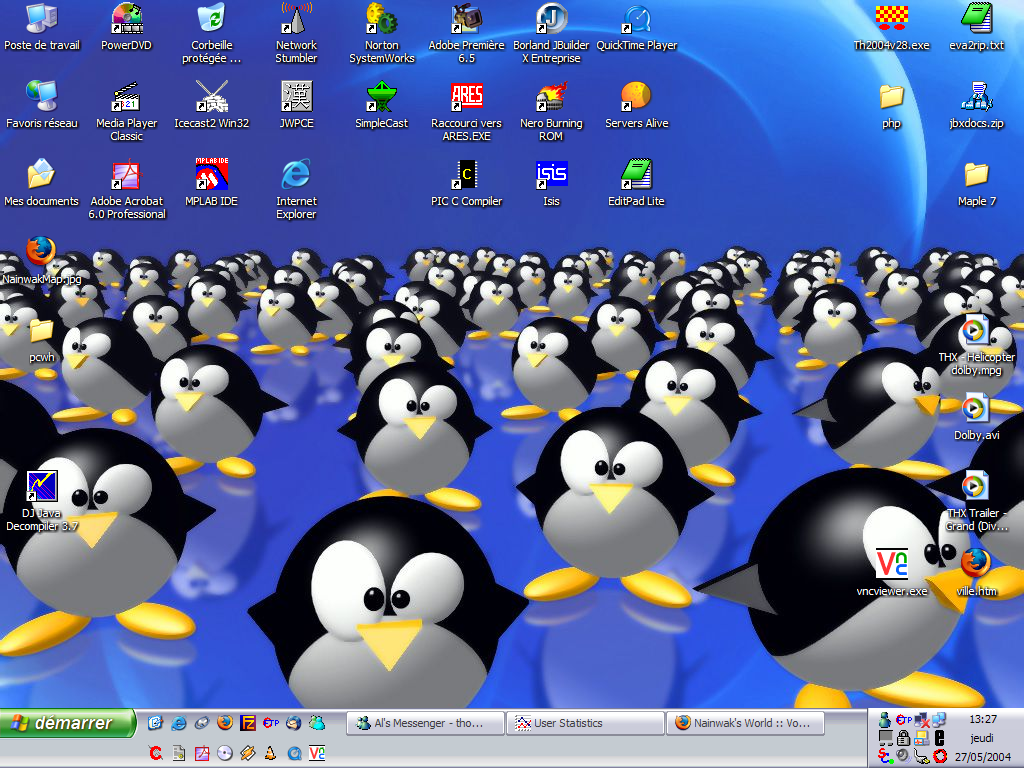Launch VLC cone icon in quick launch
The width and height of the screenshot is (1024, 768).
[270, 754]
